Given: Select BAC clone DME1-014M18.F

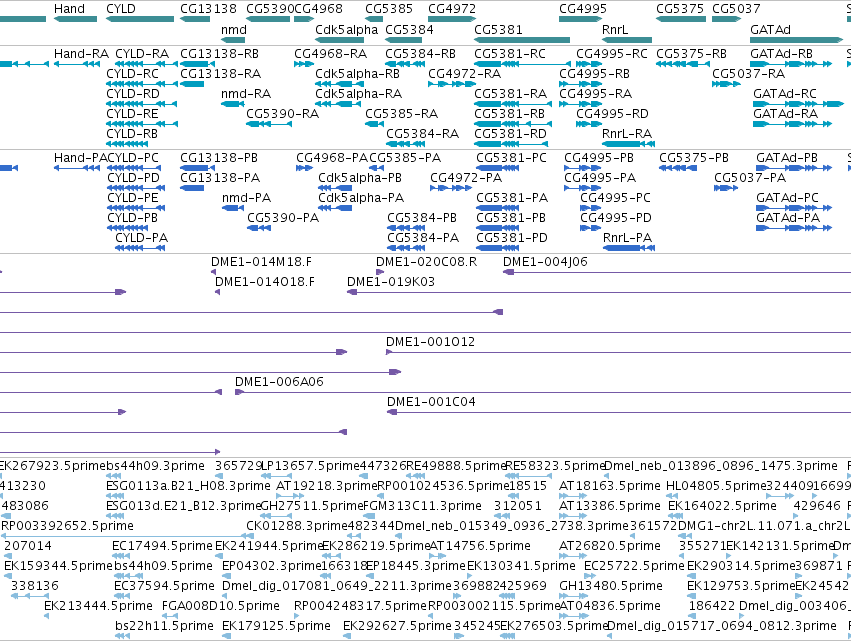Looking at the screenshot, I should [x=262, y=262].
